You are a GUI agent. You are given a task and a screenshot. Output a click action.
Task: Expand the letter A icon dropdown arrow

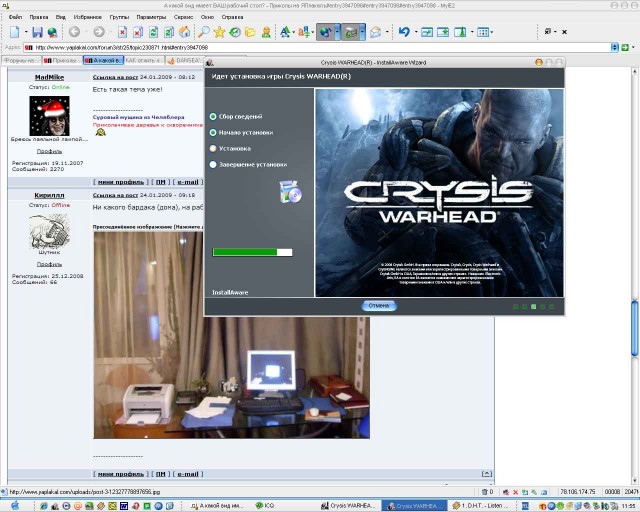(x=294, y=32)
